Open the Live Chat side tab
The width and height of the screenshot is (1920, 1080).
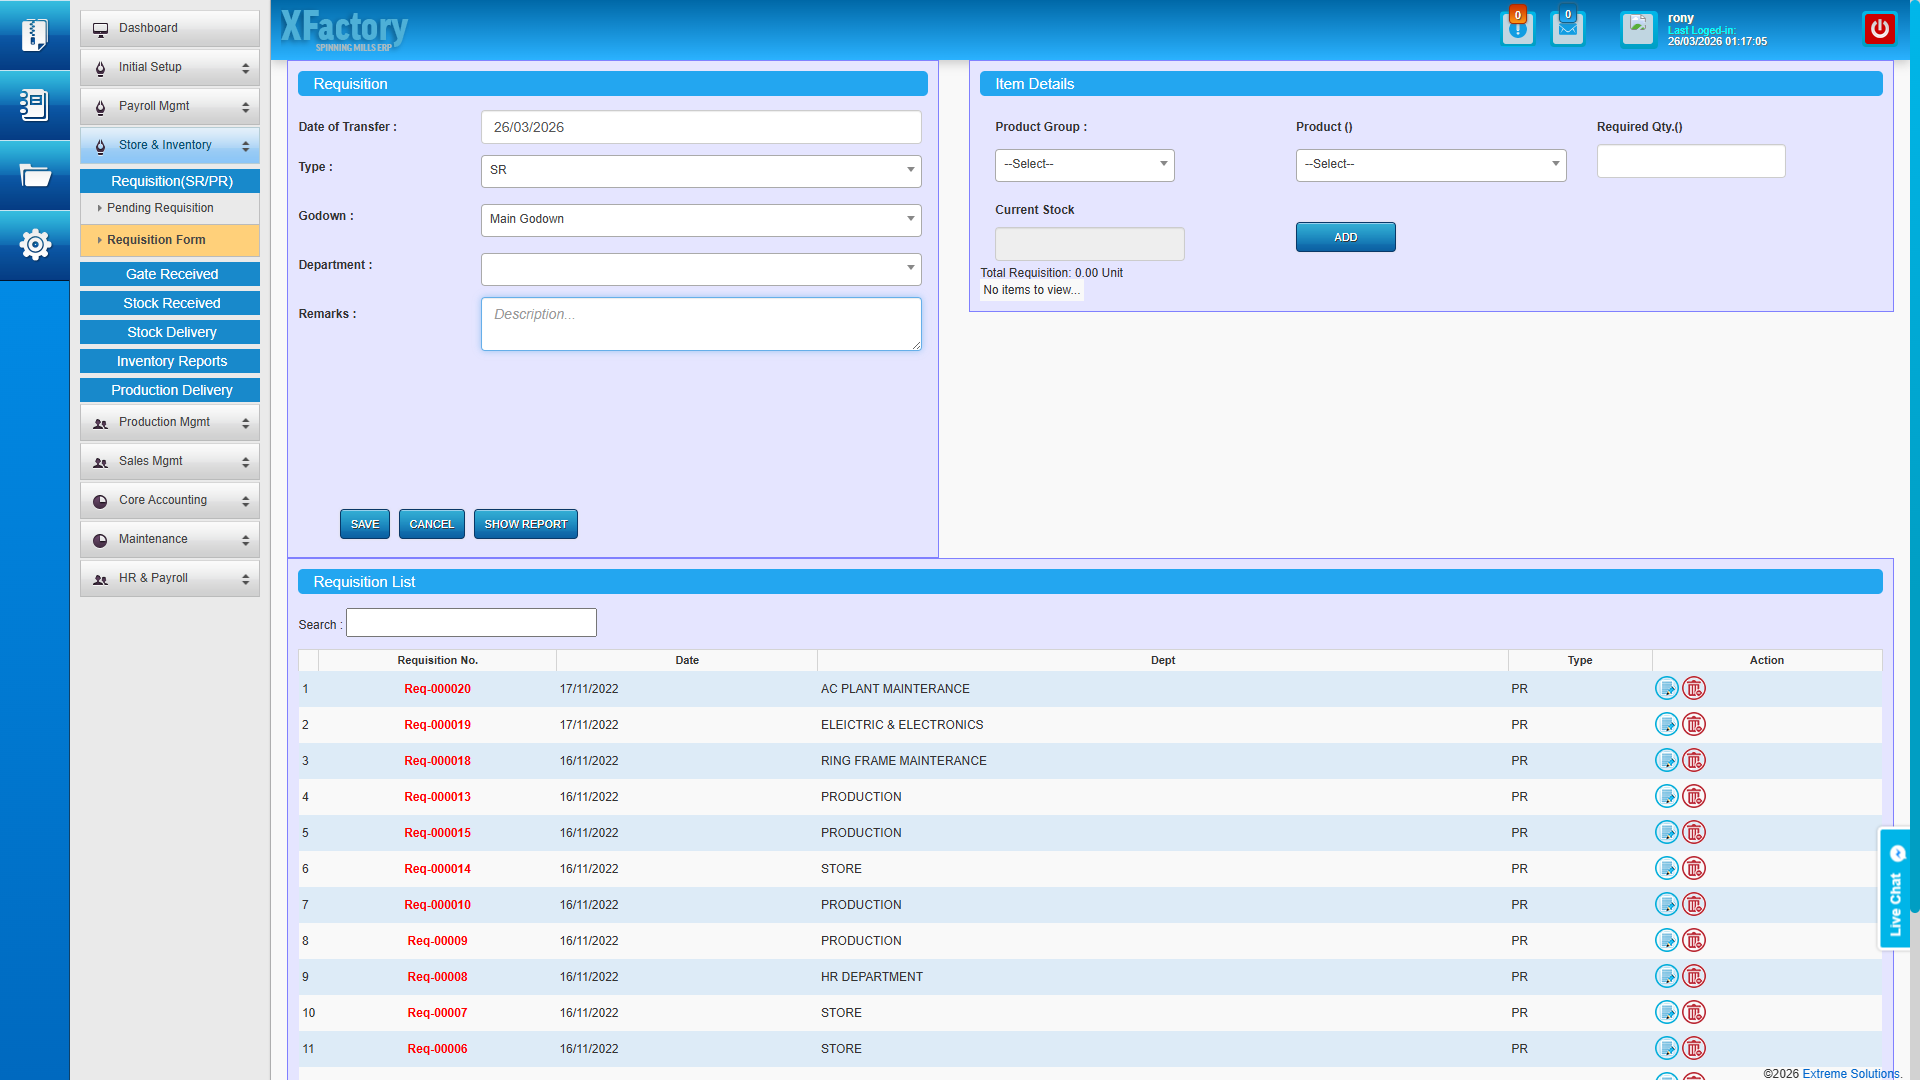coord(1895,888)
